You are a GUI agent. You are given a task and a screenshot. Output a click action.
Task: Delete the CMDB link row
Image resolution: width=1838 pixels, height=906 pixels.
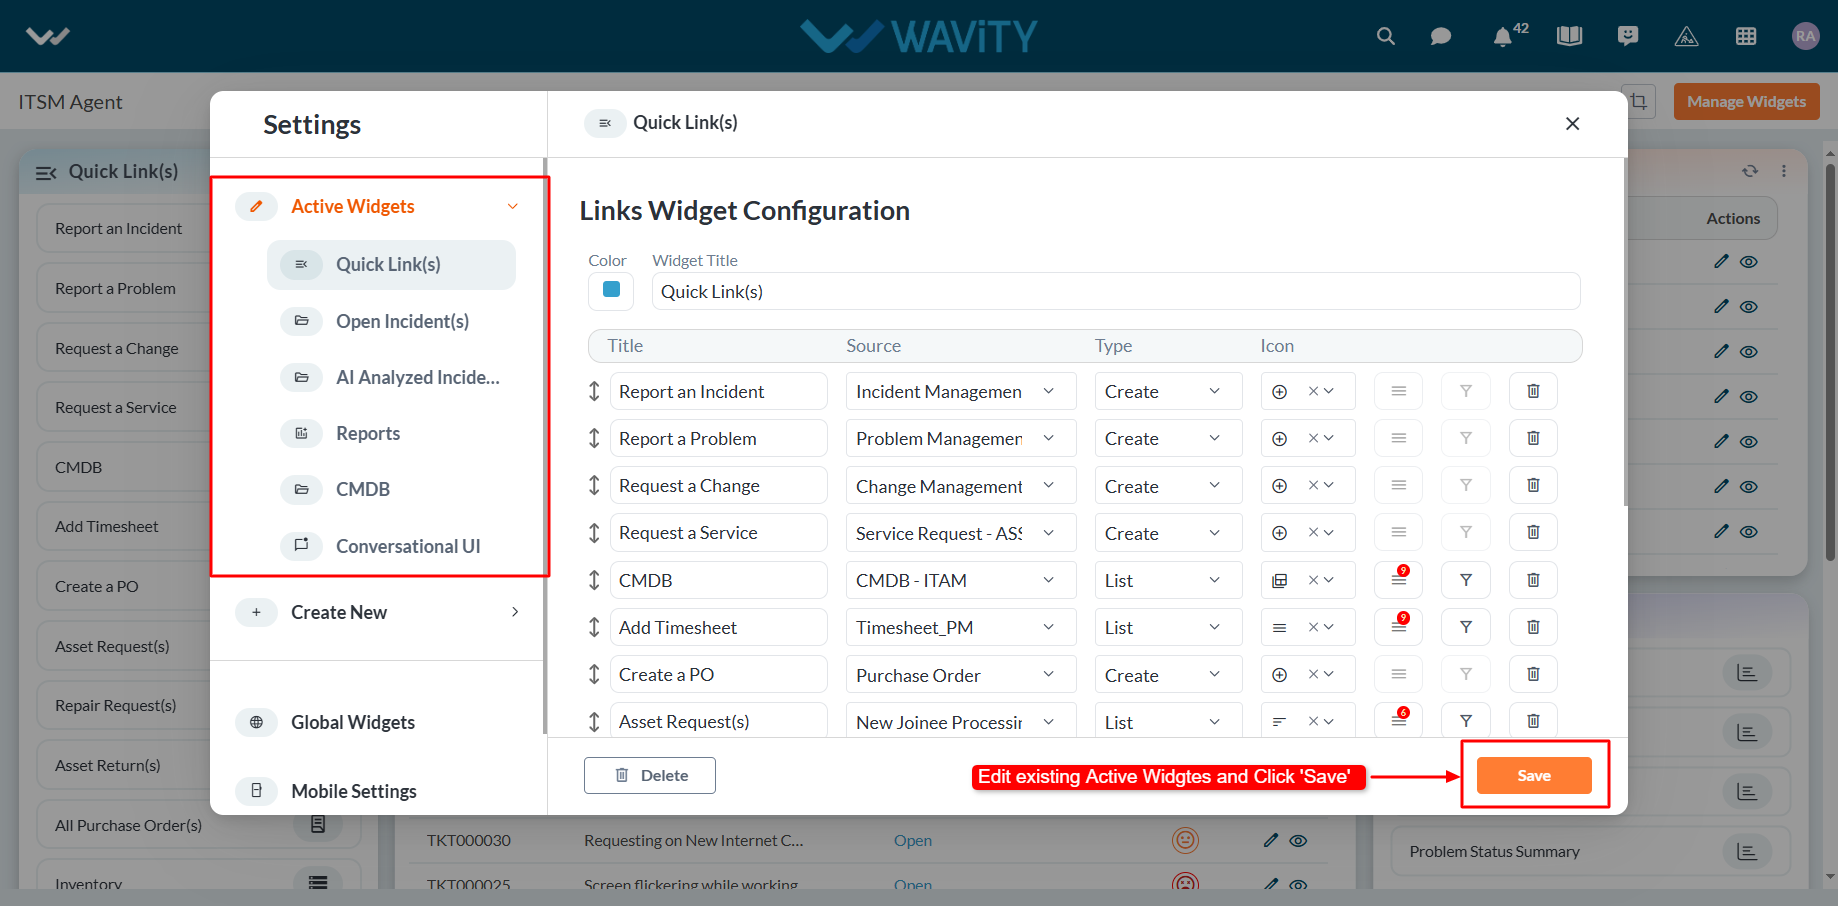point(1533,580)
